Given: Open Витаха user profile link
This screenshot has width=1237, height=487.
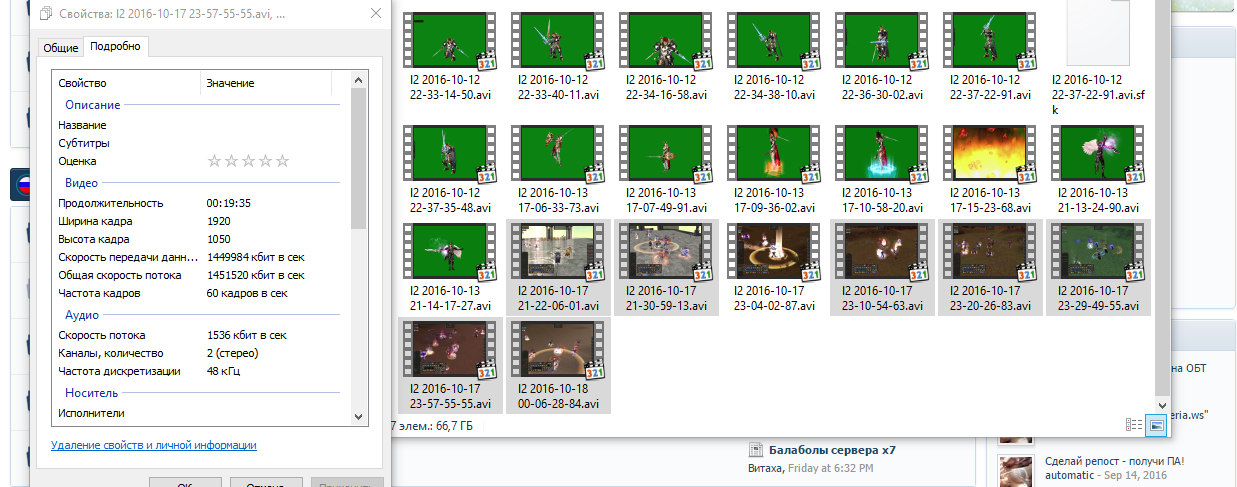Looking at the screenshot, I should coord(766,468).
